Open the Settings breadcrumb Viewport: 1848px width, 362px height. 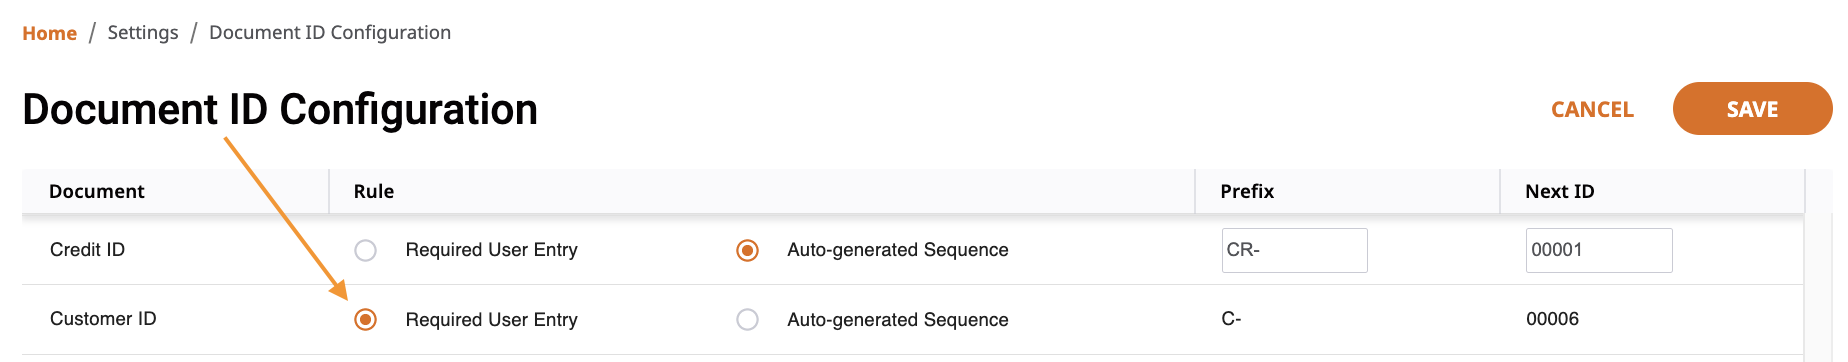143,33
